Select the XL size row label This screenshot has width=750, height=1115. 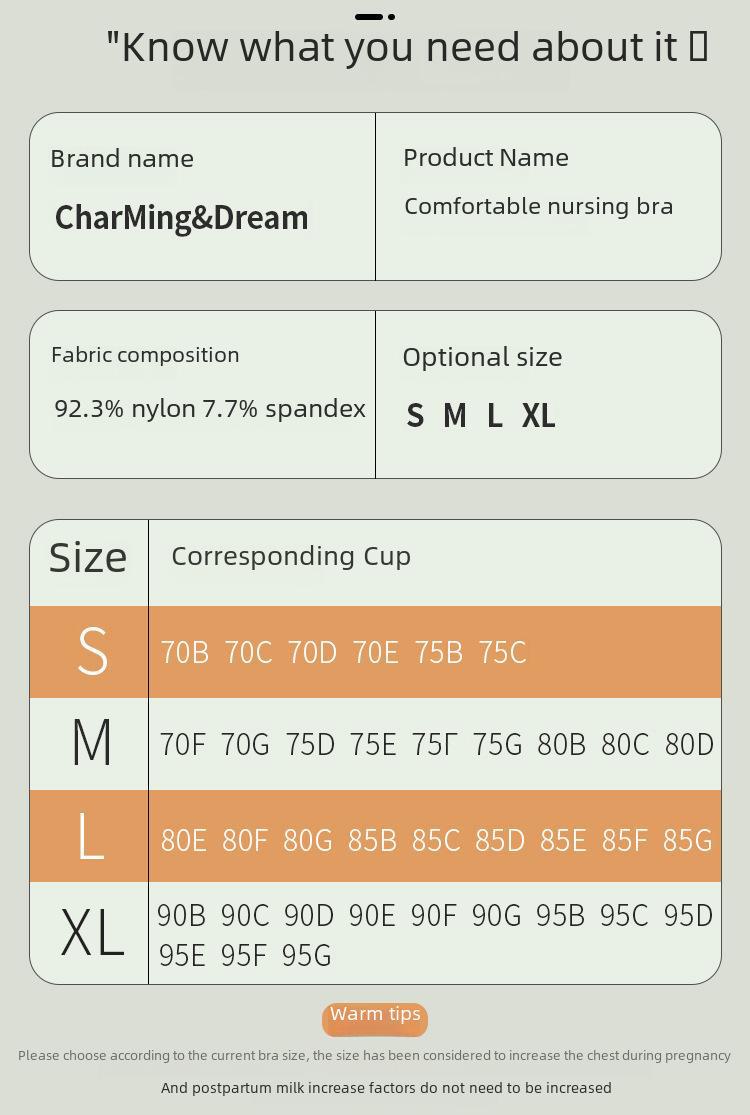[x=93, y=933]
